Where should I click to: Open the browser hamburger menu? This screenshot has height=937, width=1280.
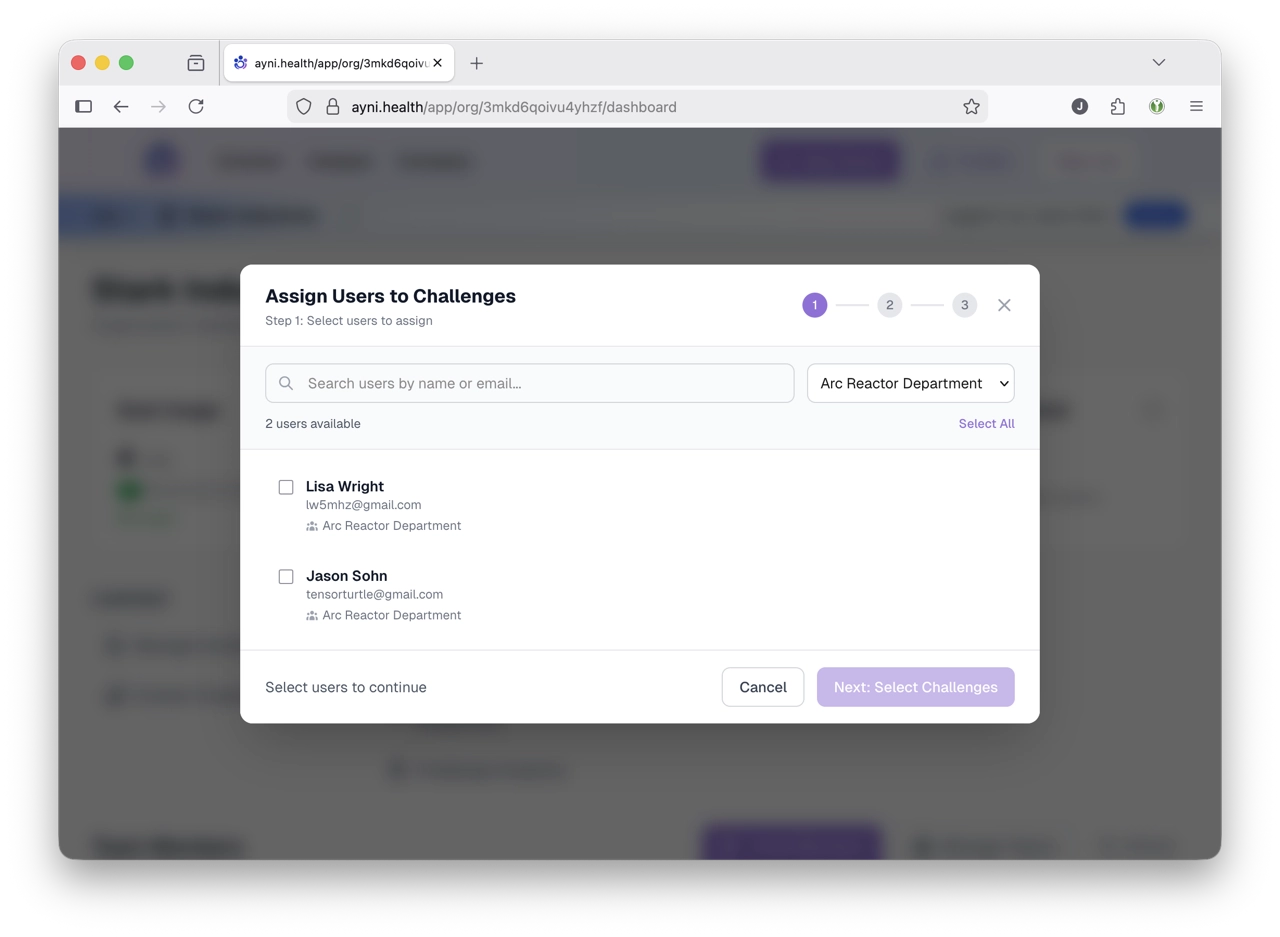coord(1196,106)
